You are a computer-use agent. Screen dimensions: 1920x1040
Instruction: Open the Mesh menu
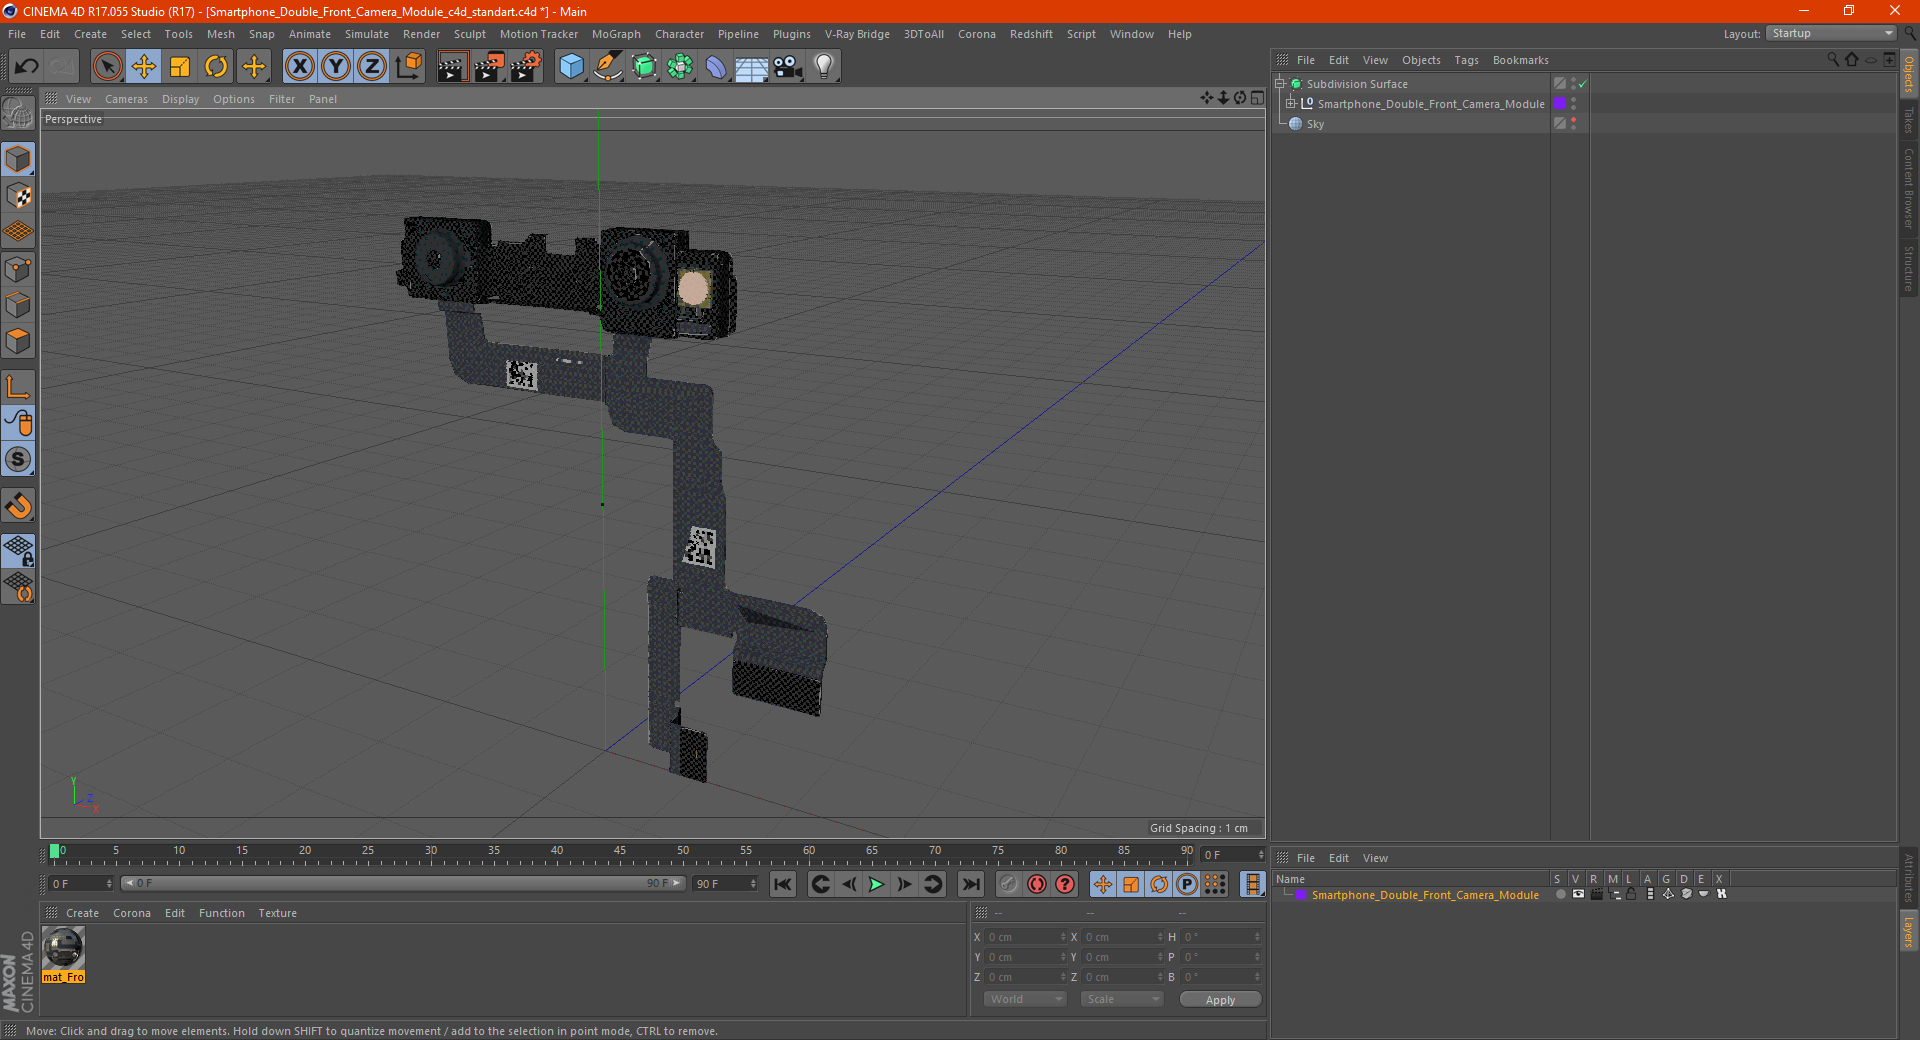[x=220, y=34]
